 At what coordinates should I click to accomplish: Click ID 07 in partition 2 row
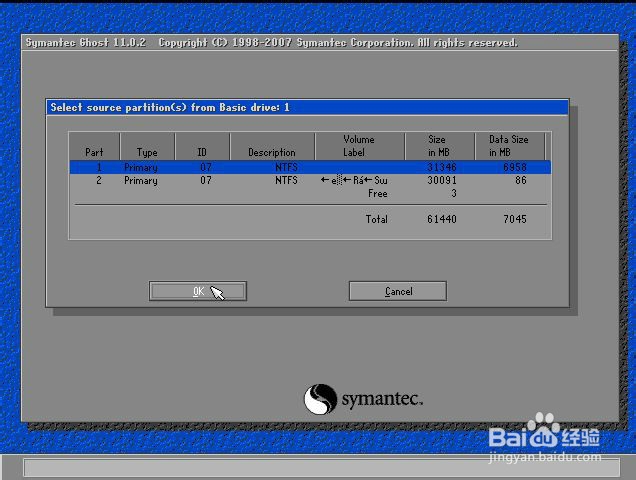point(206,180)
